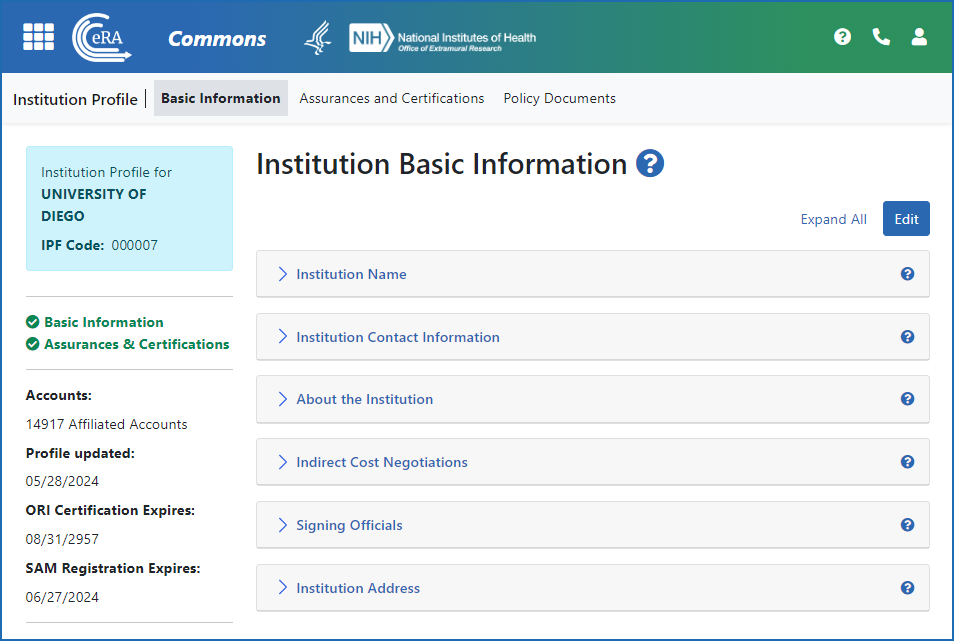The height and width of the screenshot is (641, 954).
Task: Click Signing Officials section title
Action: pyautogui.click(x=349, y=525)
